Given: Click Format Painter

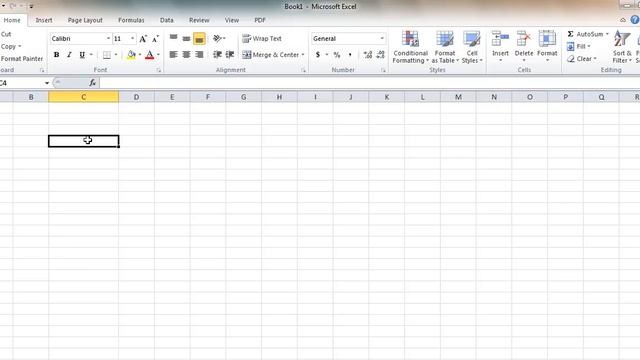Looking at the screenshot, I should point(22,59).
